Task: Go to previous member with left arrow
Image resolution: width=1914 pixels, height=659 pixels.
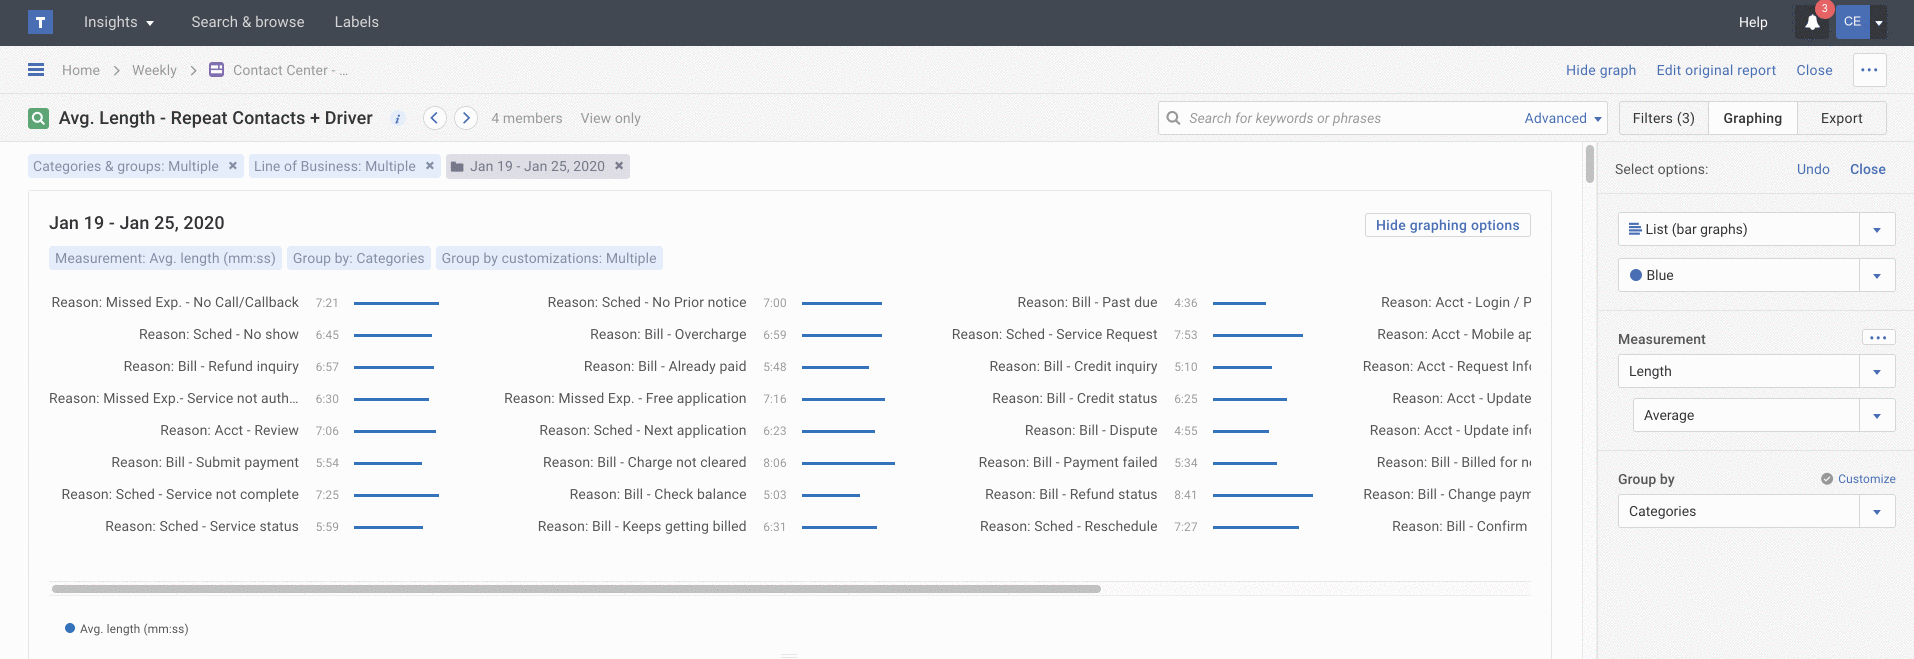Action: click(x=434, y=118)
